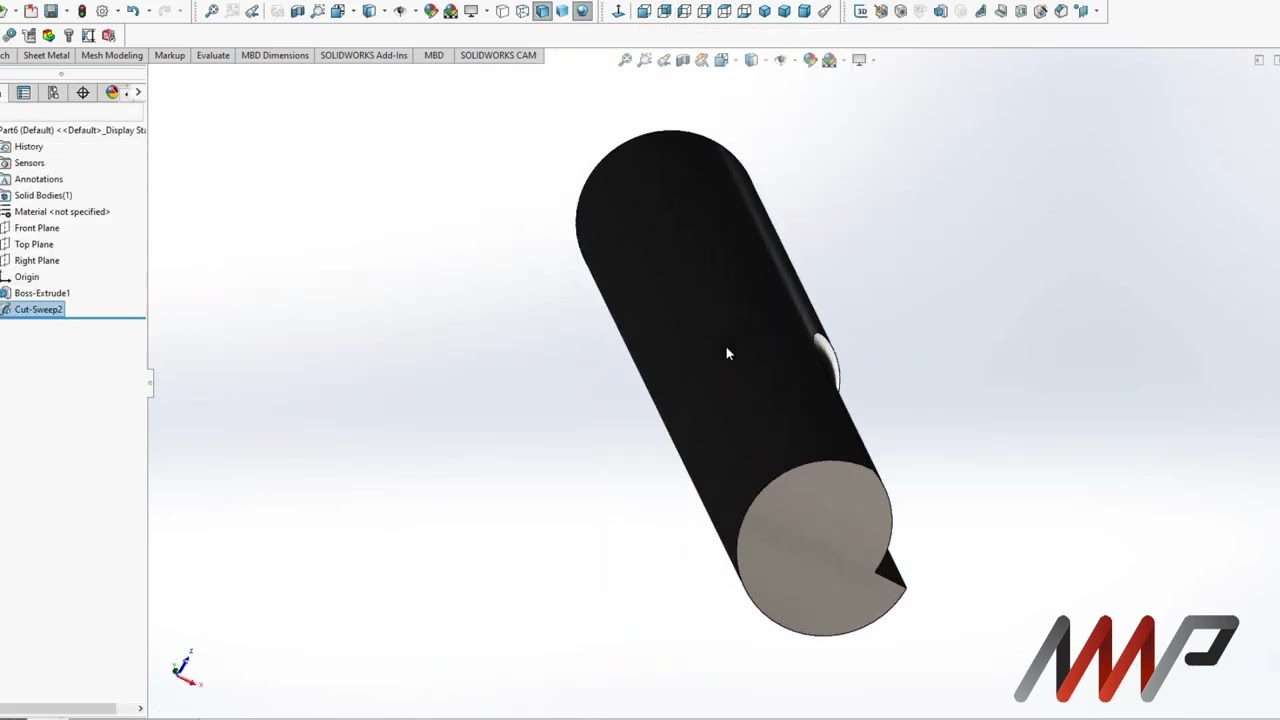1280x720 pixels.
Task: Click heads-up Dynamic Annotation Views icon
Action: click(x=702, y=60)
